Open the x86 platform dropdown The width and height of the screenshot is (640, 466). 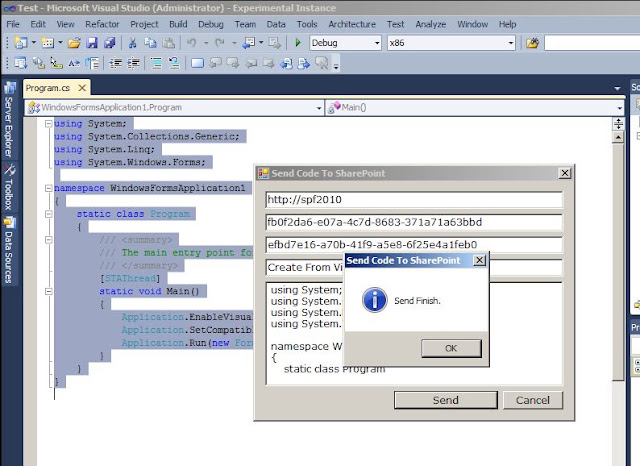coord(451,42)
